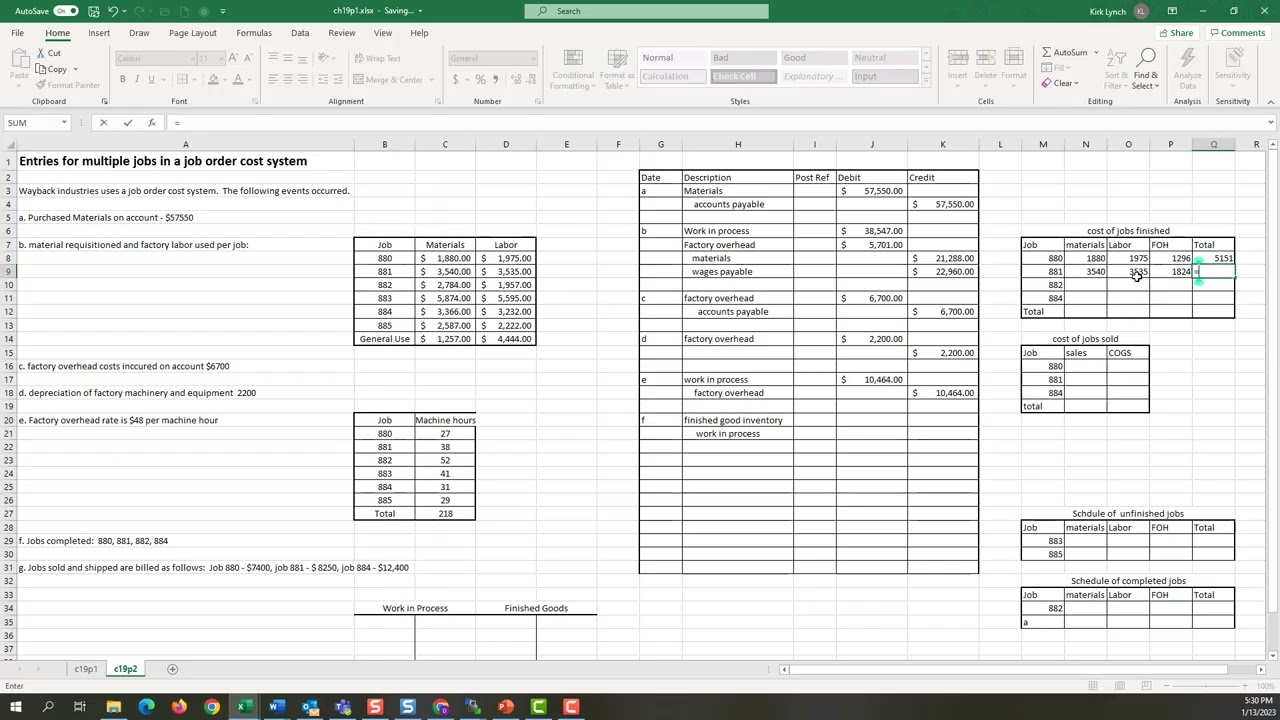Open the View tab
Viewport: 1280px width, 720px height.
(383, 33)
